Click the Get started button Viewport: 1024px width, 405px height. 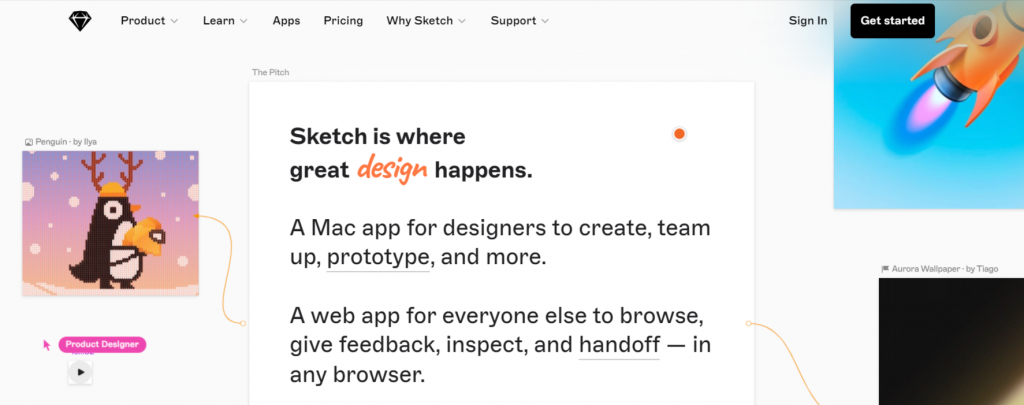tap(892, 21)
